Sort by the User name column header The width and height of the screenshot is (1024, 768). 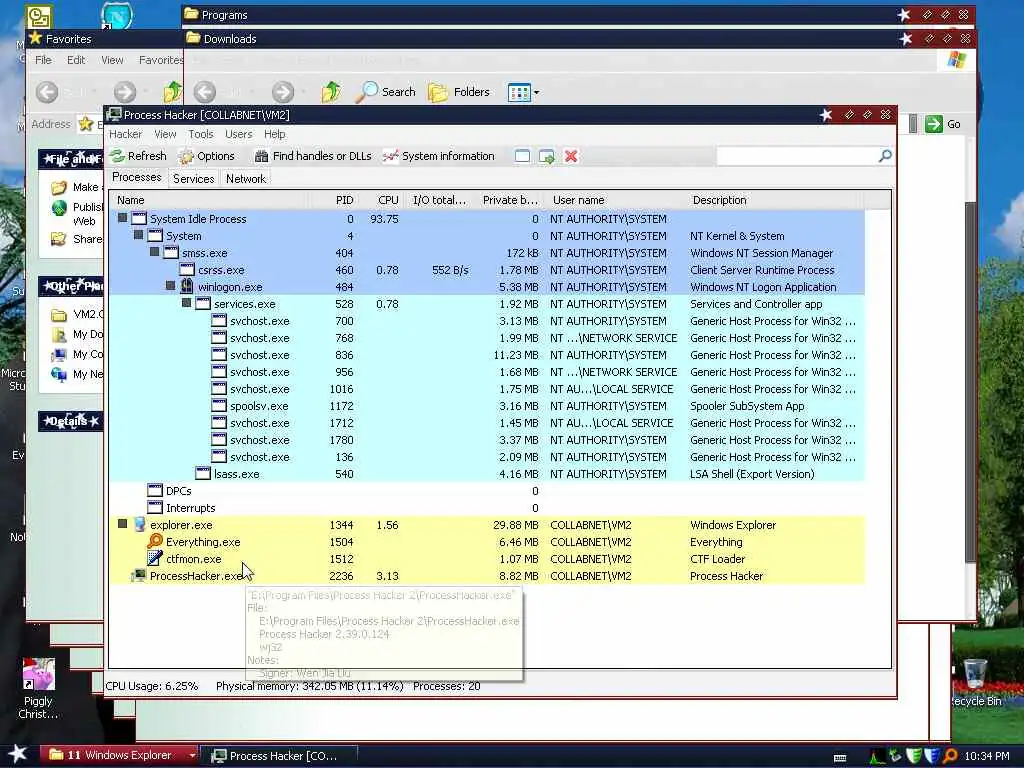click(614, 200)
